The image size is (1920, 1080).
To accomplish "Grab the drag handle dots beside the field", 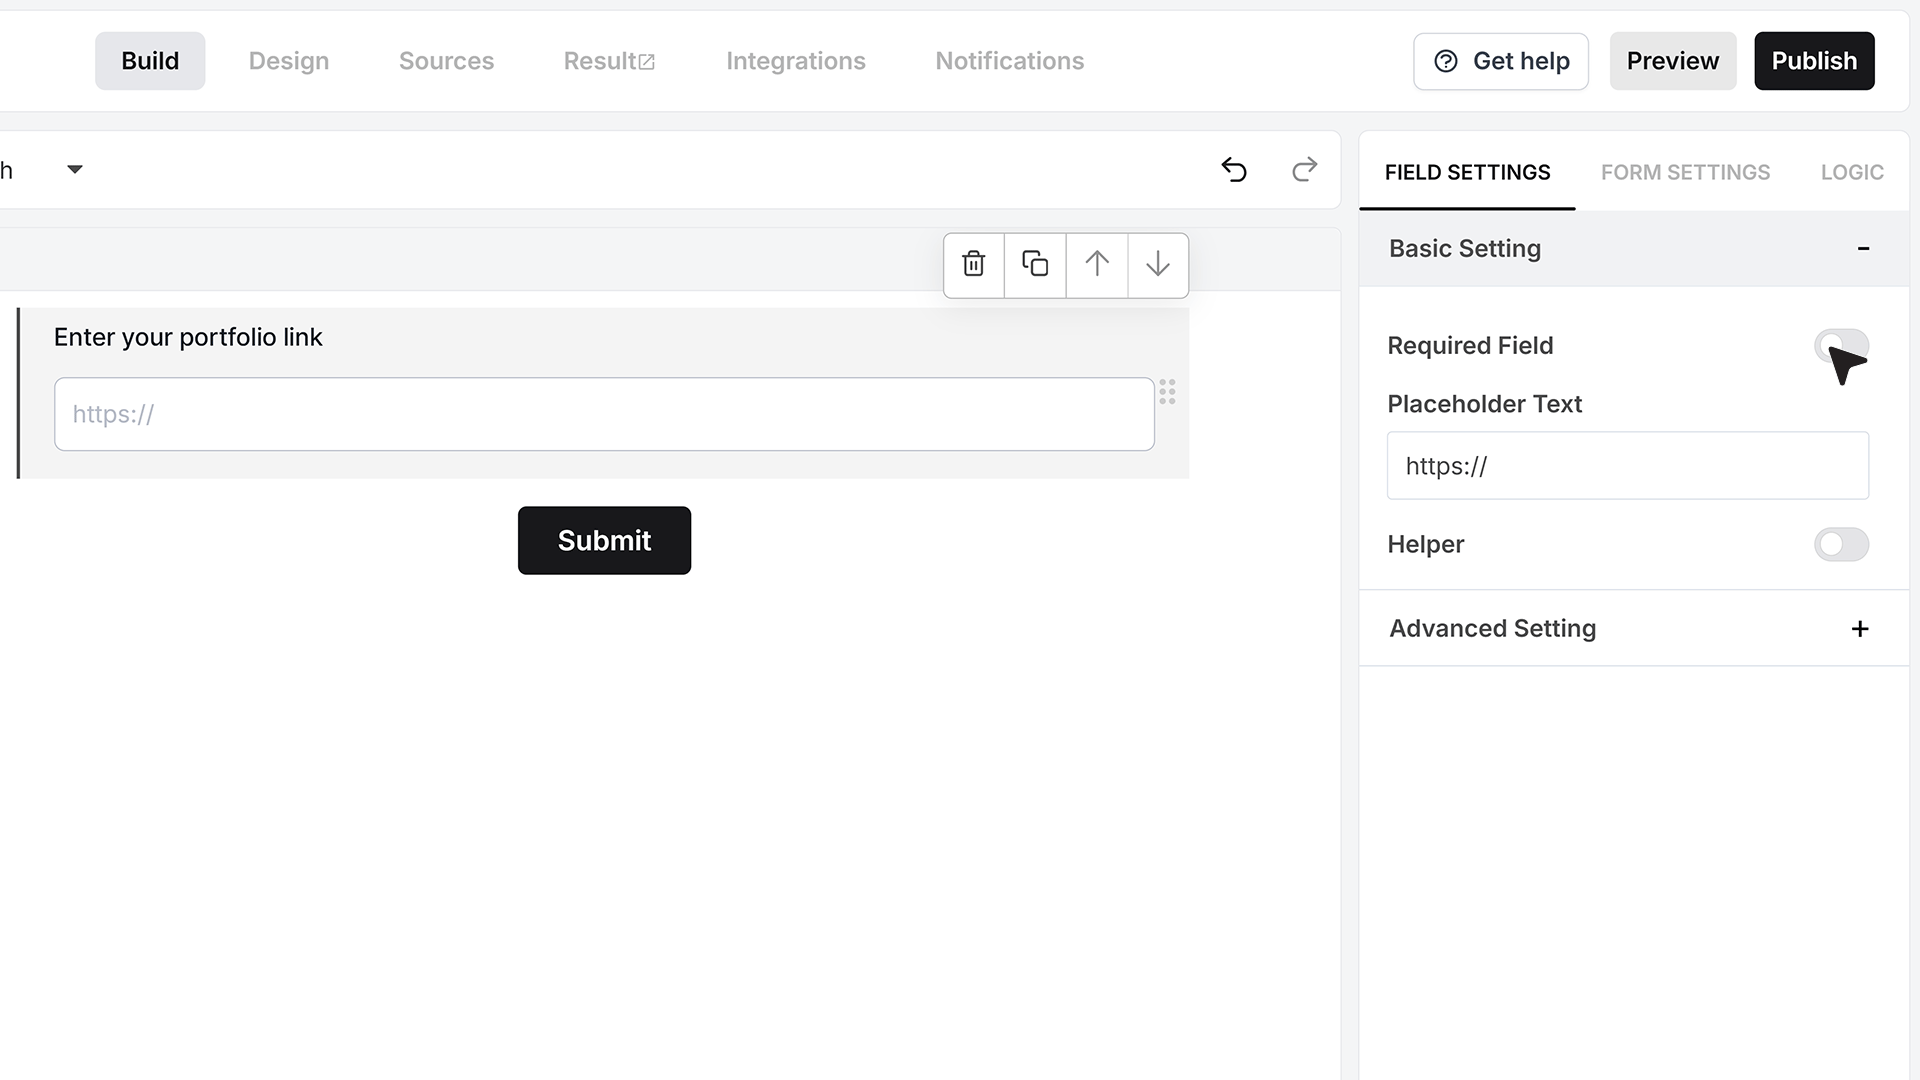I will pos(1167,392).
